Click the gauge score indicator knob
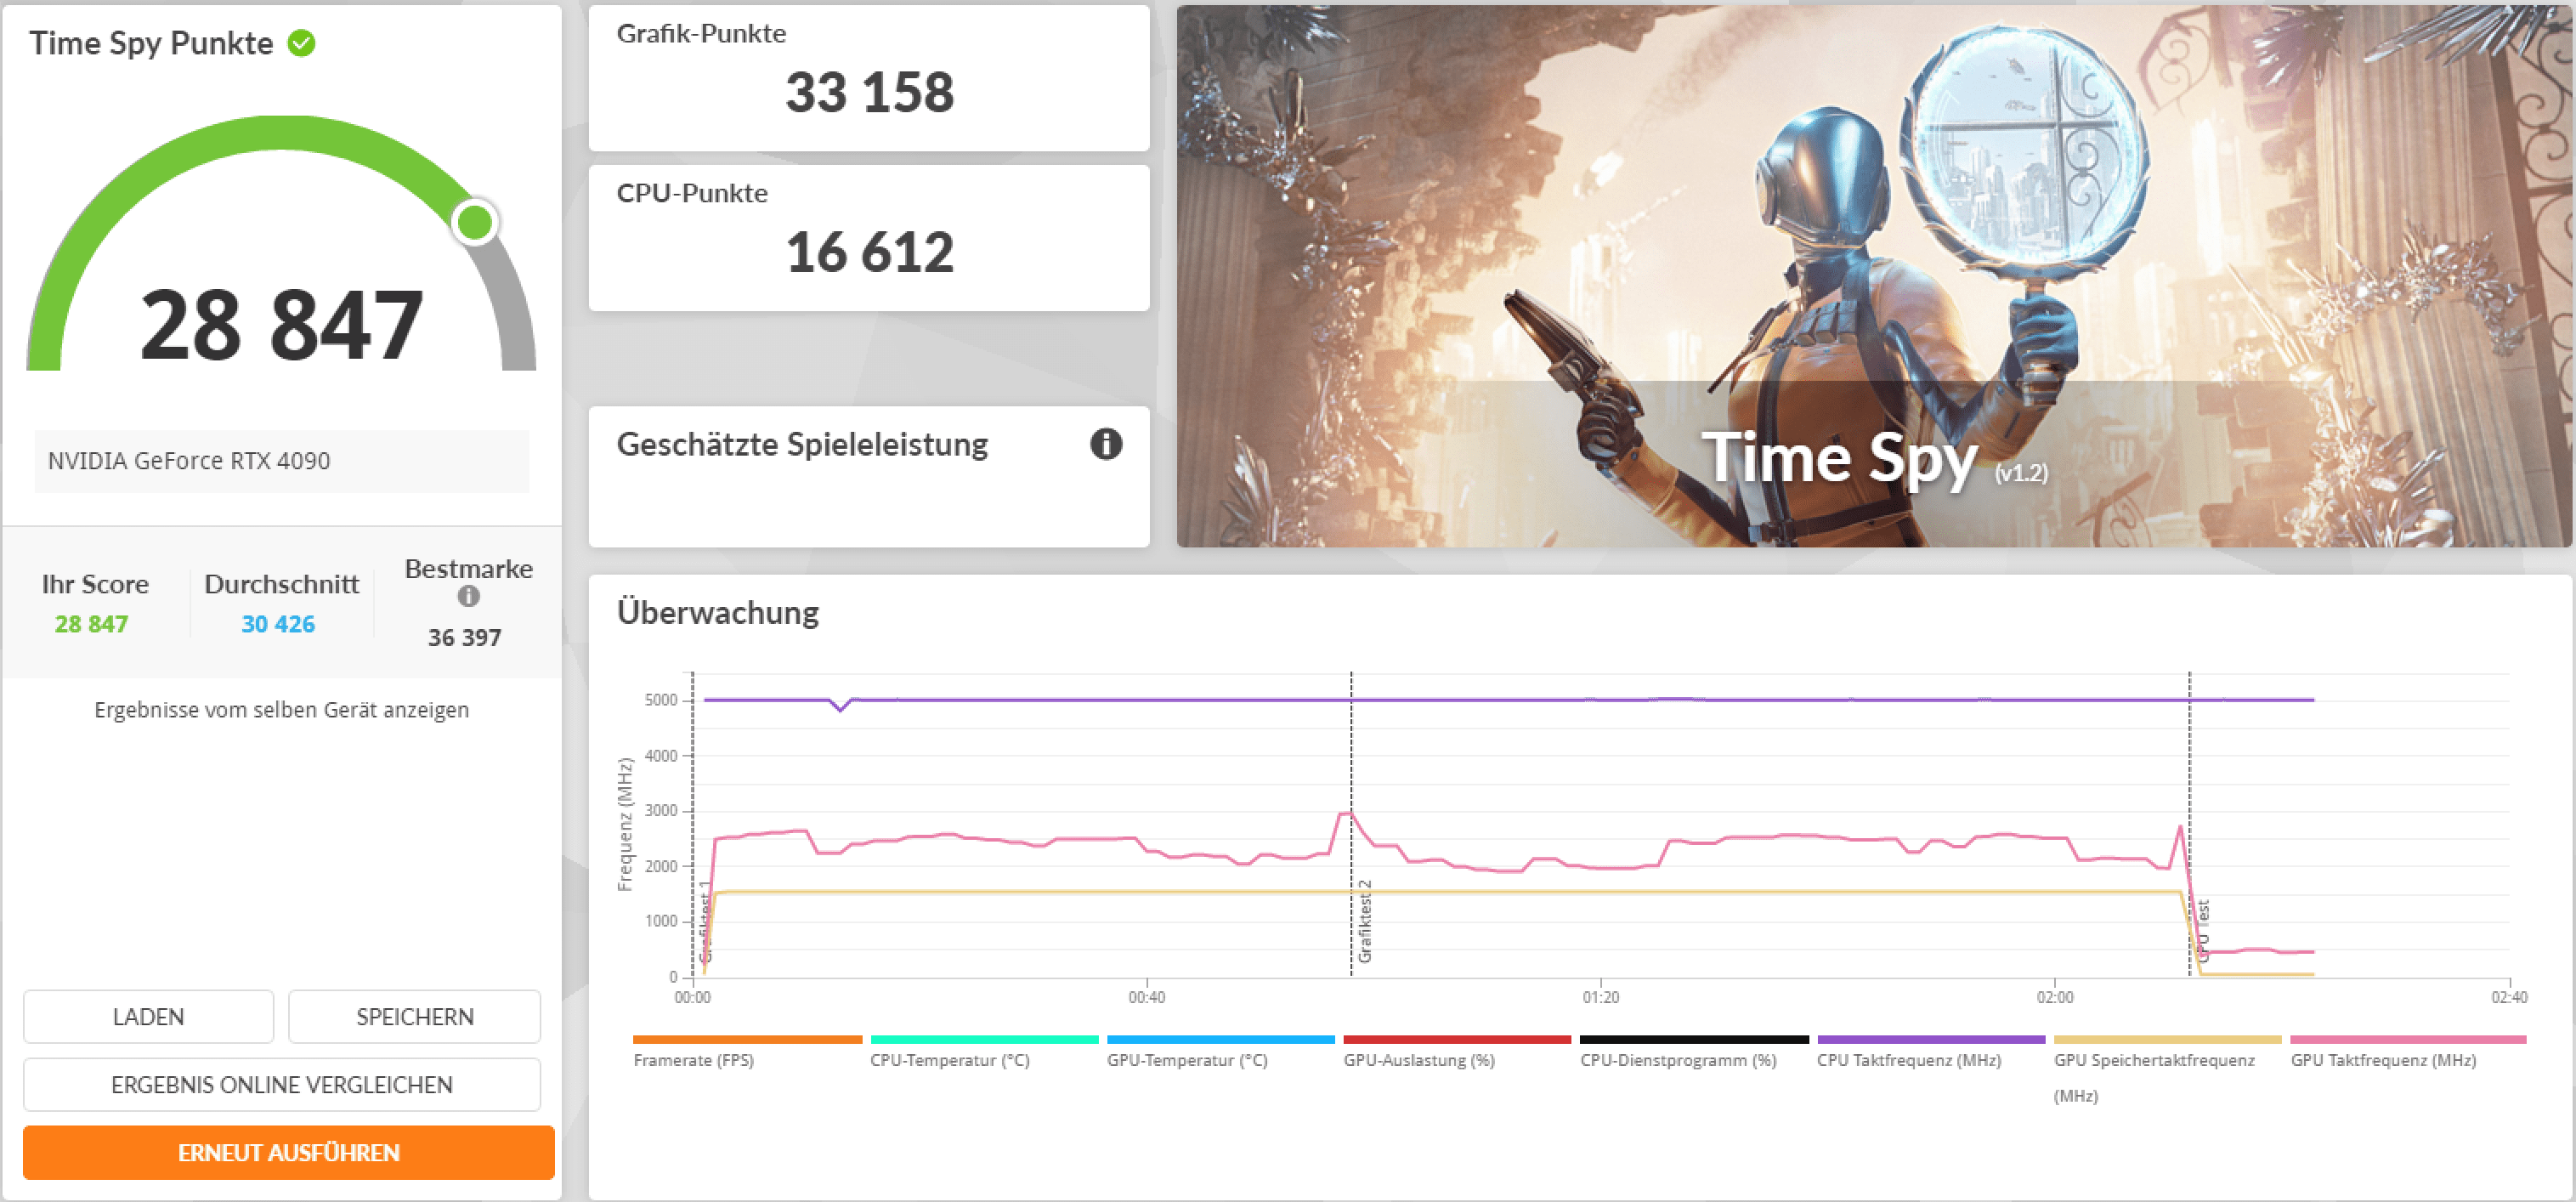 point(474,222)
